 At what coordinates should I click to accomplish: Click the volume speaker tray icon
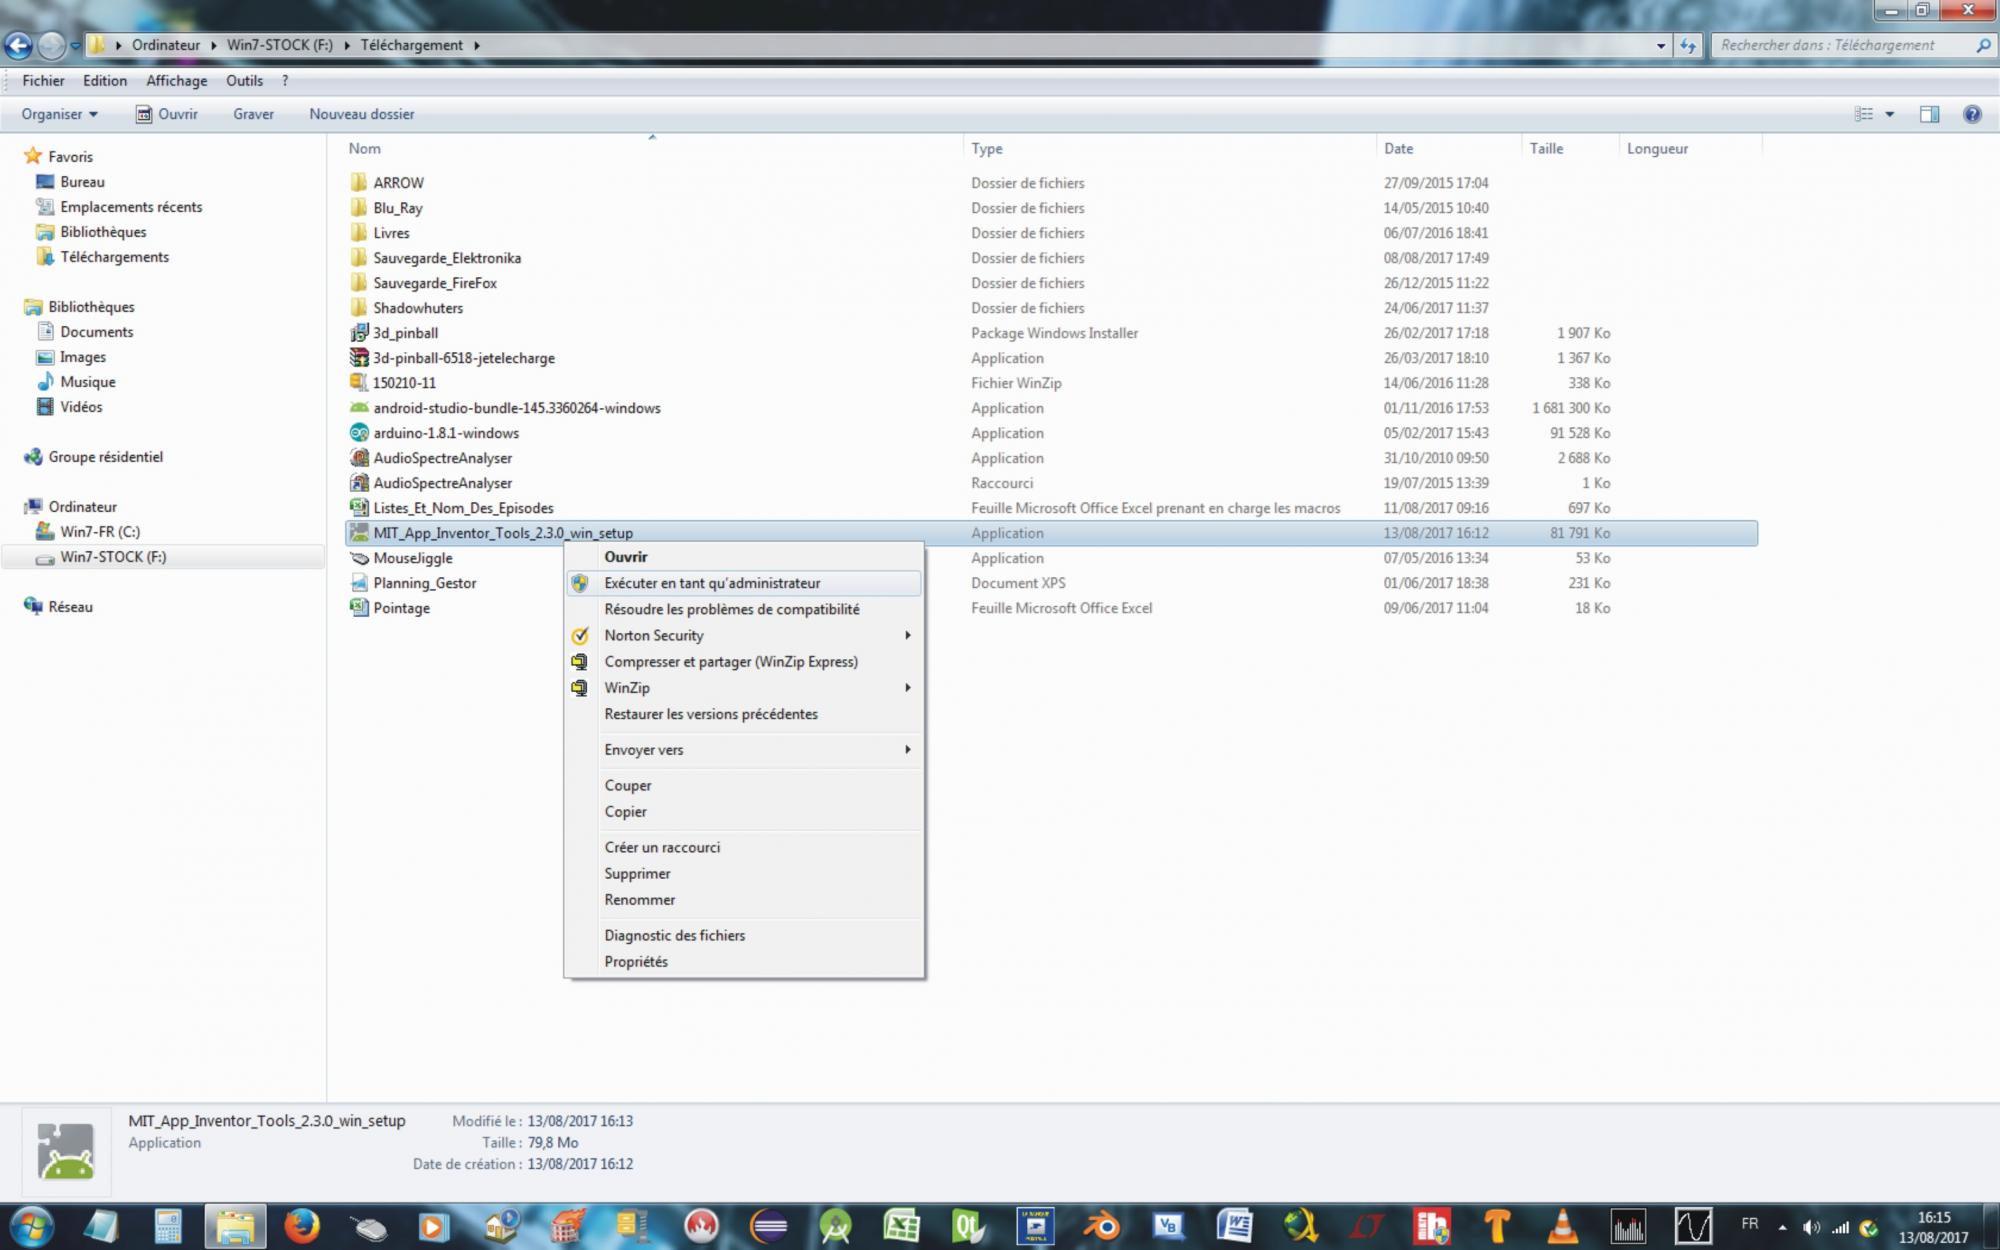tap(1811, 1227)
